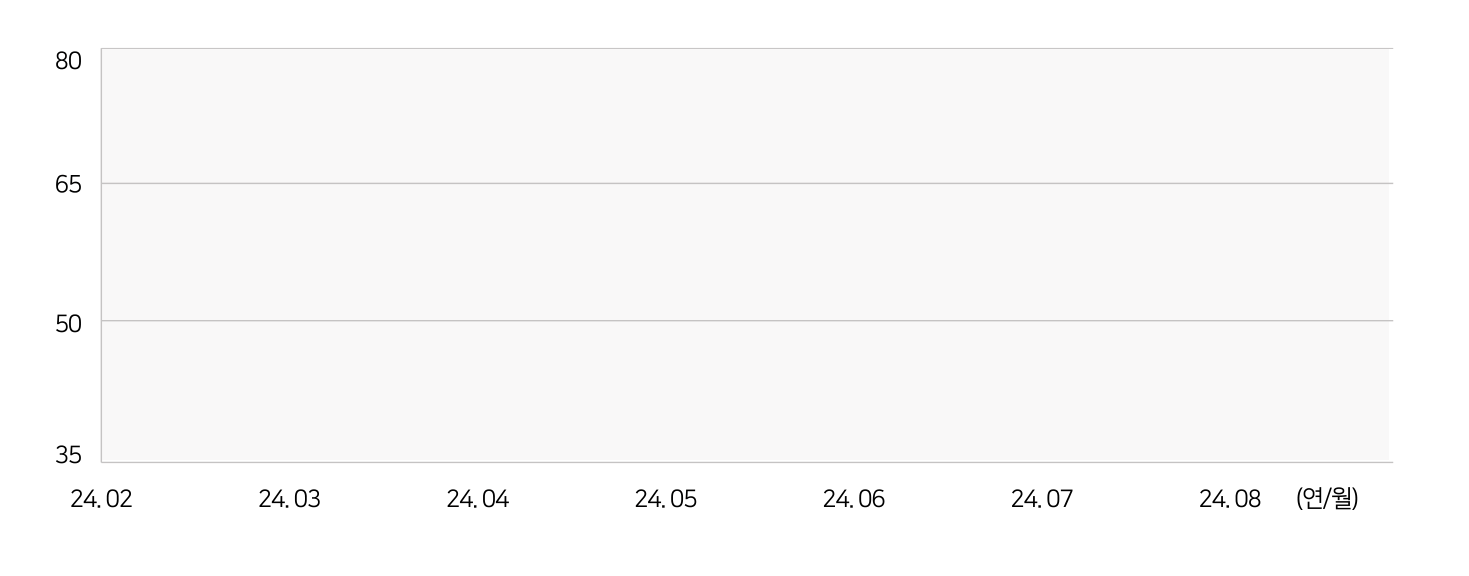The height and width of the screenshot is (576, 1469).
Task: Click plot band between 80 and 65 gridlines
Action: pos(746,116)
